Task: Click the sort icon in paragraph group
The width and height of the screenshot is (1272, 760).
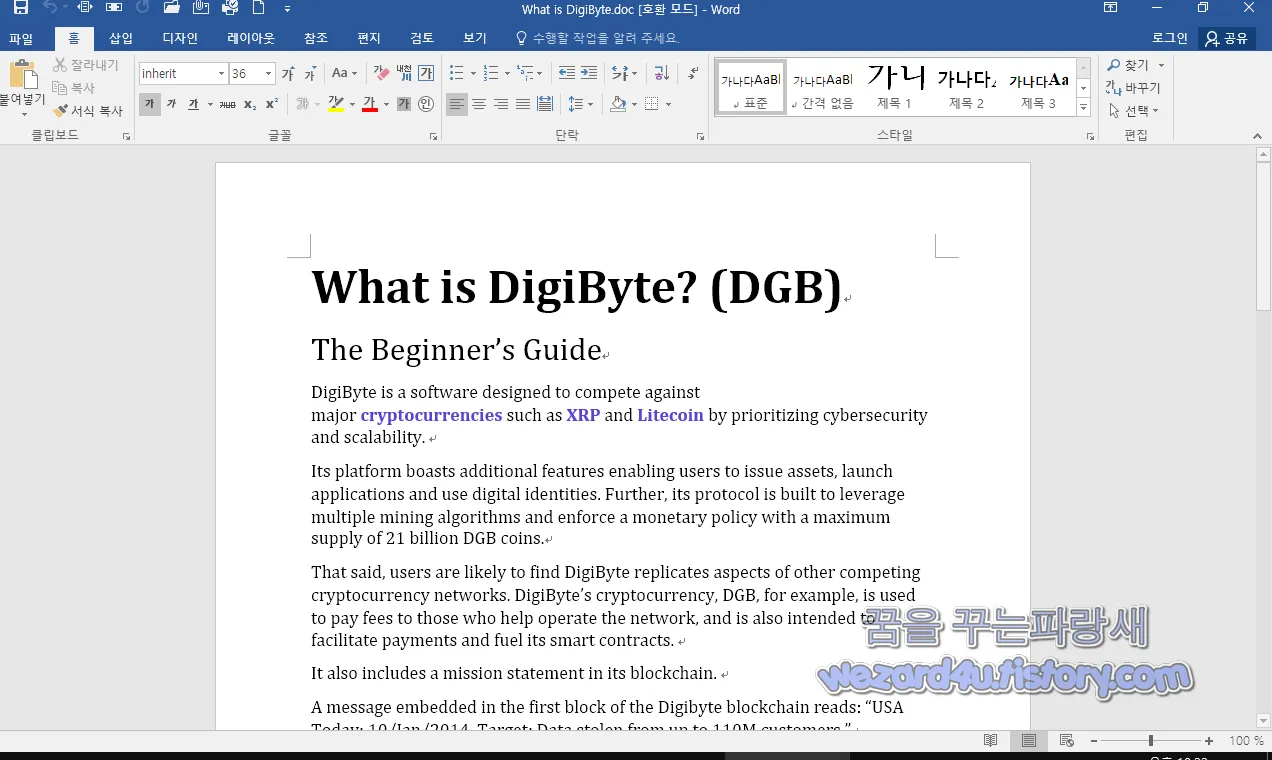Action: [660, 73]
